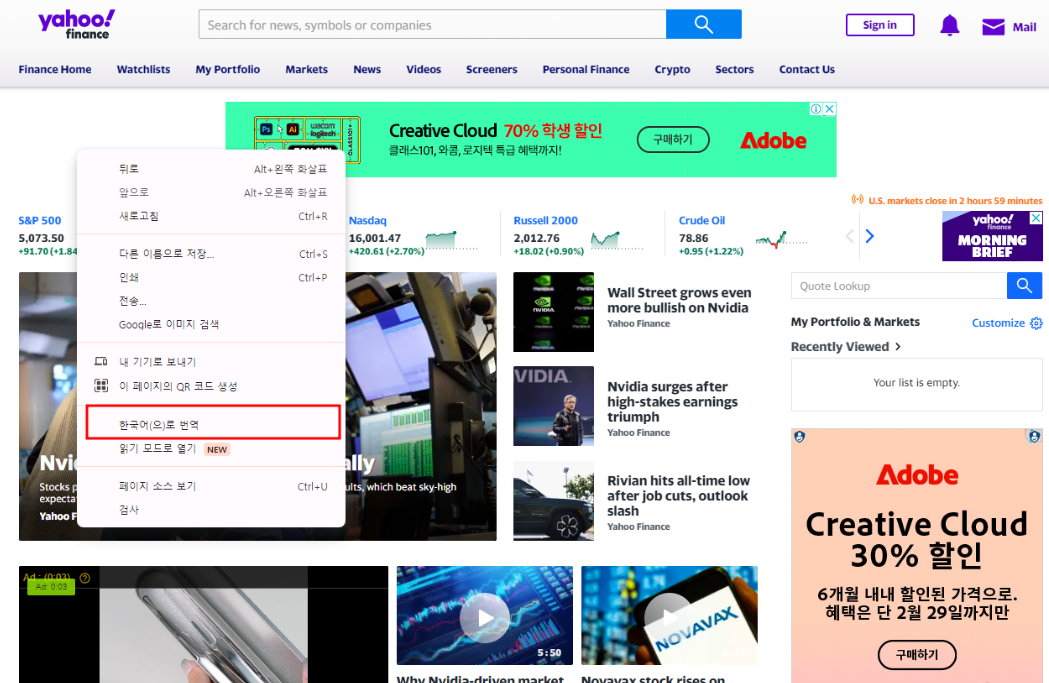1049x683 pixels.
Task: Choose '페이지 소스 보기' menu entry
Action: pos(211,486)
